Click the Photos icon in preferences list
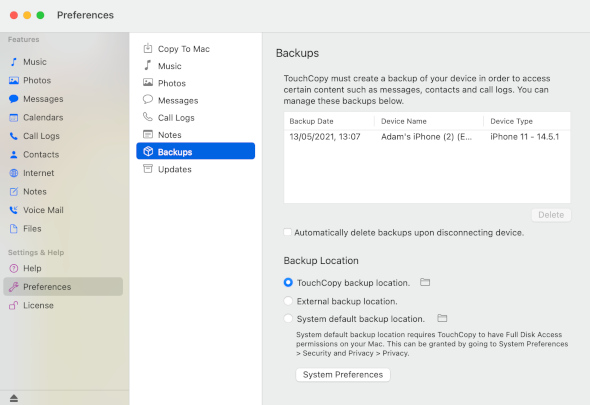The image size is (590, 405). 148,82
